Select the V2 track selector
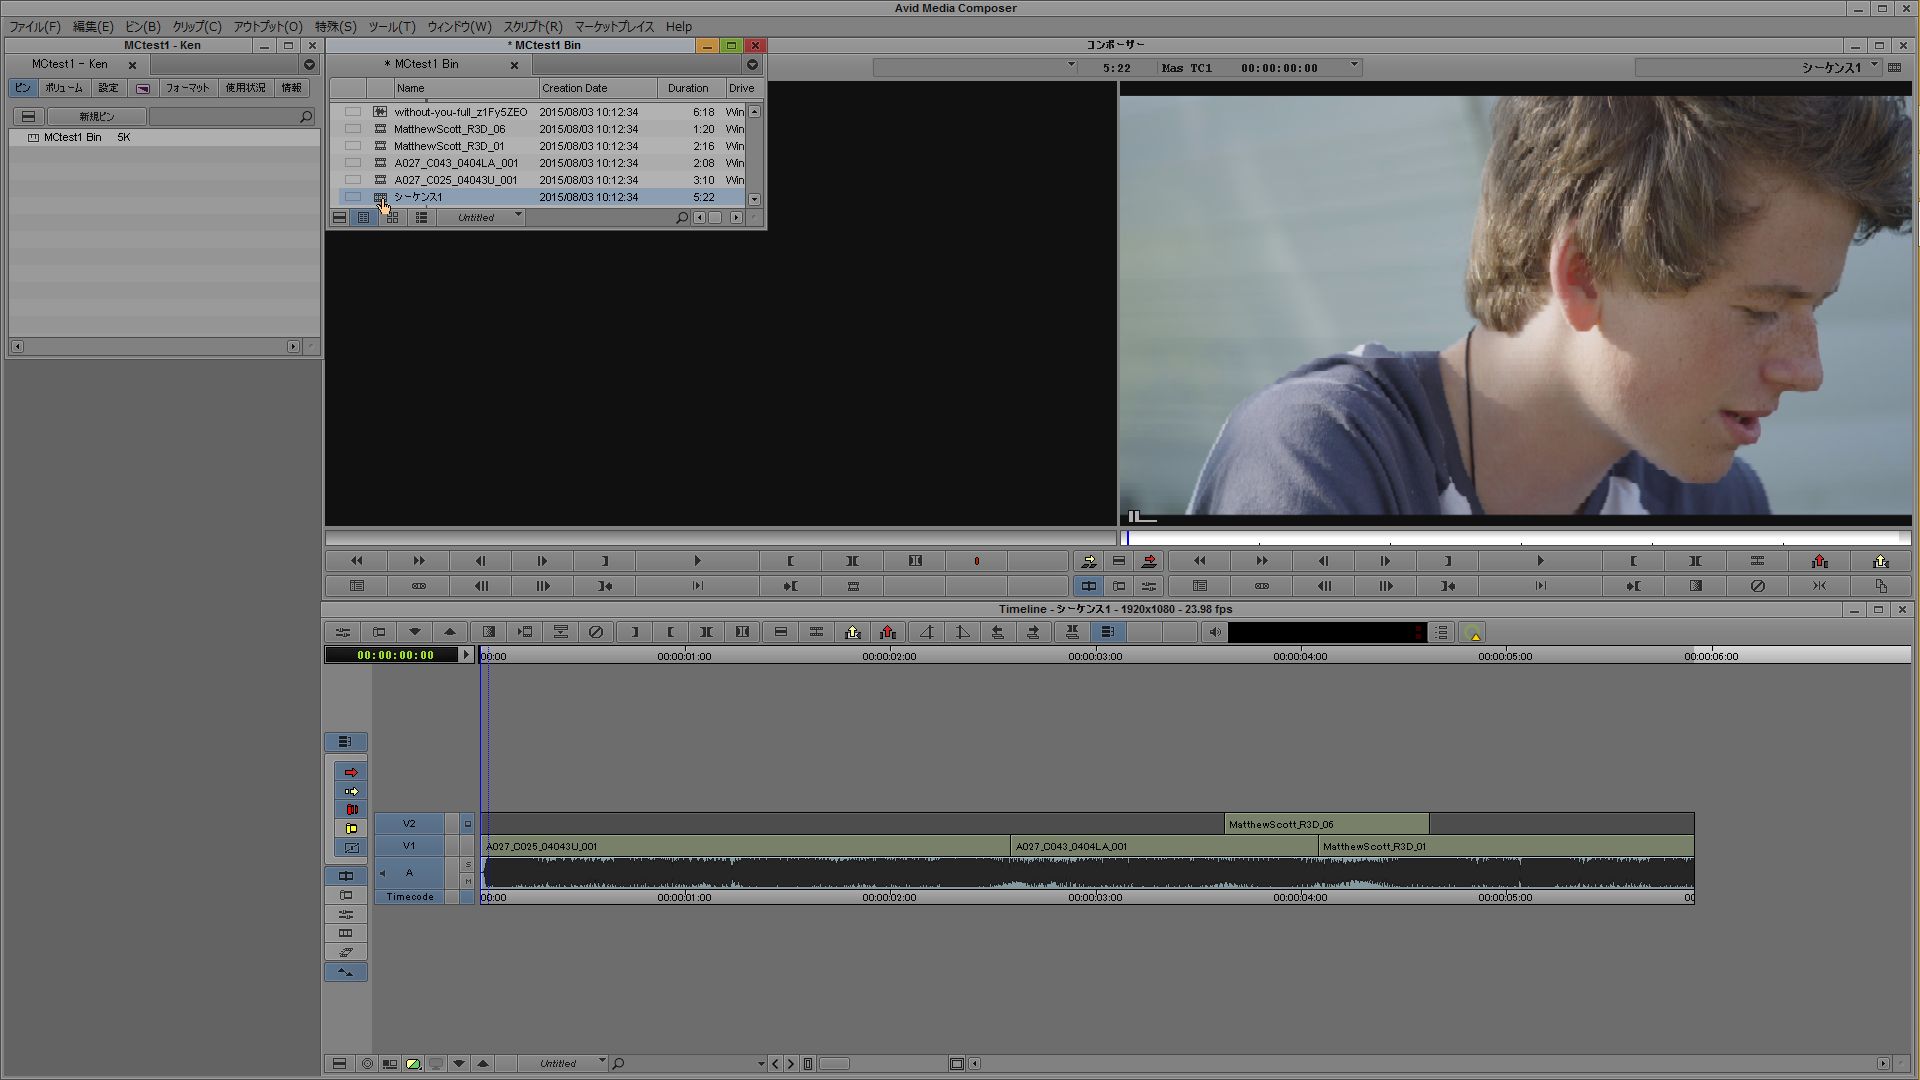Image resolution: width=1920 pixels, height=1080 pixels. (x=409, y=824)
